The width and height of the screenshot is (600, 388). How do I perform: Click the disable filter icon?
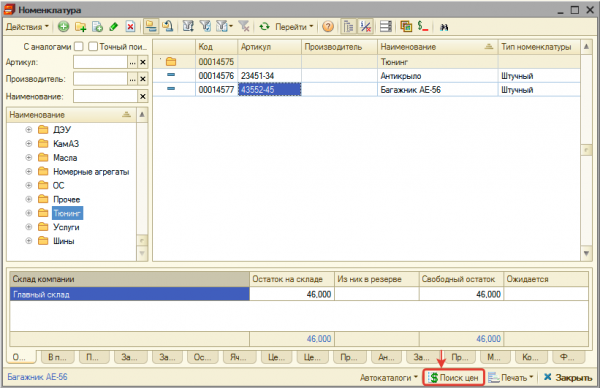244,26
